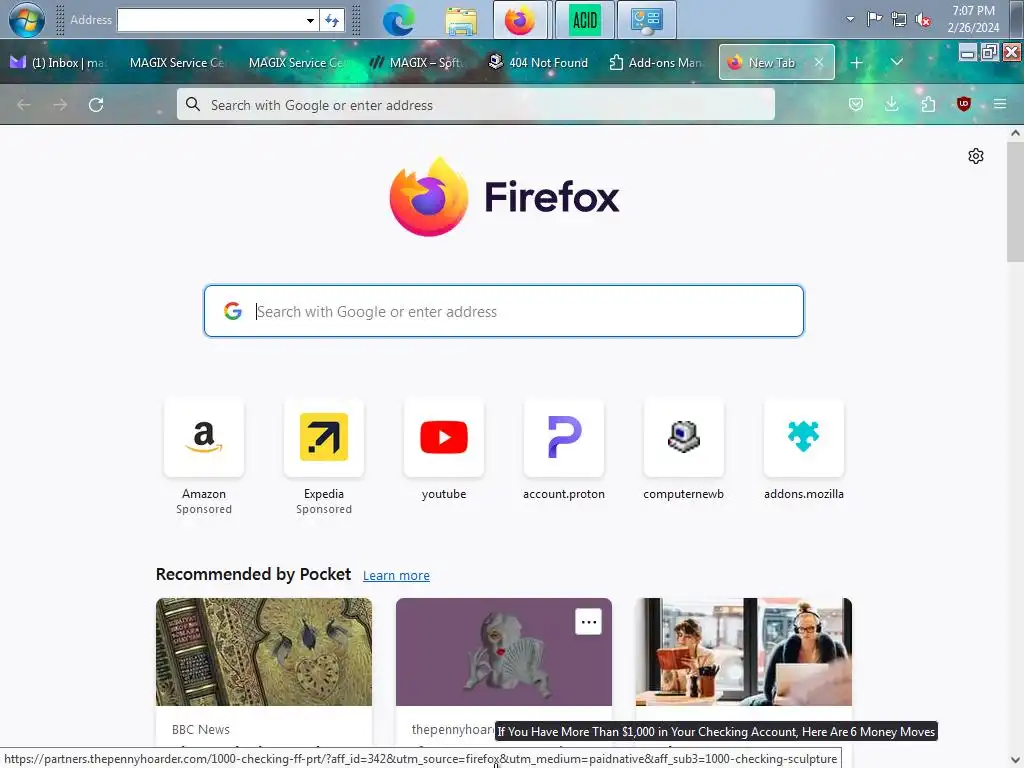The width and height of the screenshot is (1024, 768).
Task: Click the Recommended by Pocket heading
Action: (253, 574)
